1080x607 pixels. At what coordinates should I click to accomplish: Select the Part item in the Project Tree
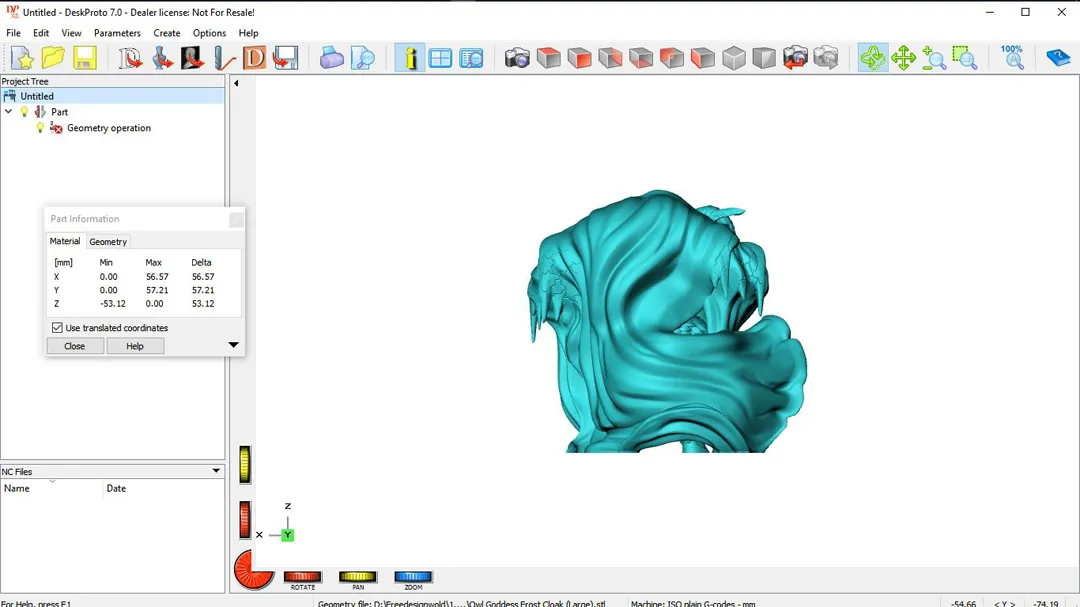coord(59,112)
